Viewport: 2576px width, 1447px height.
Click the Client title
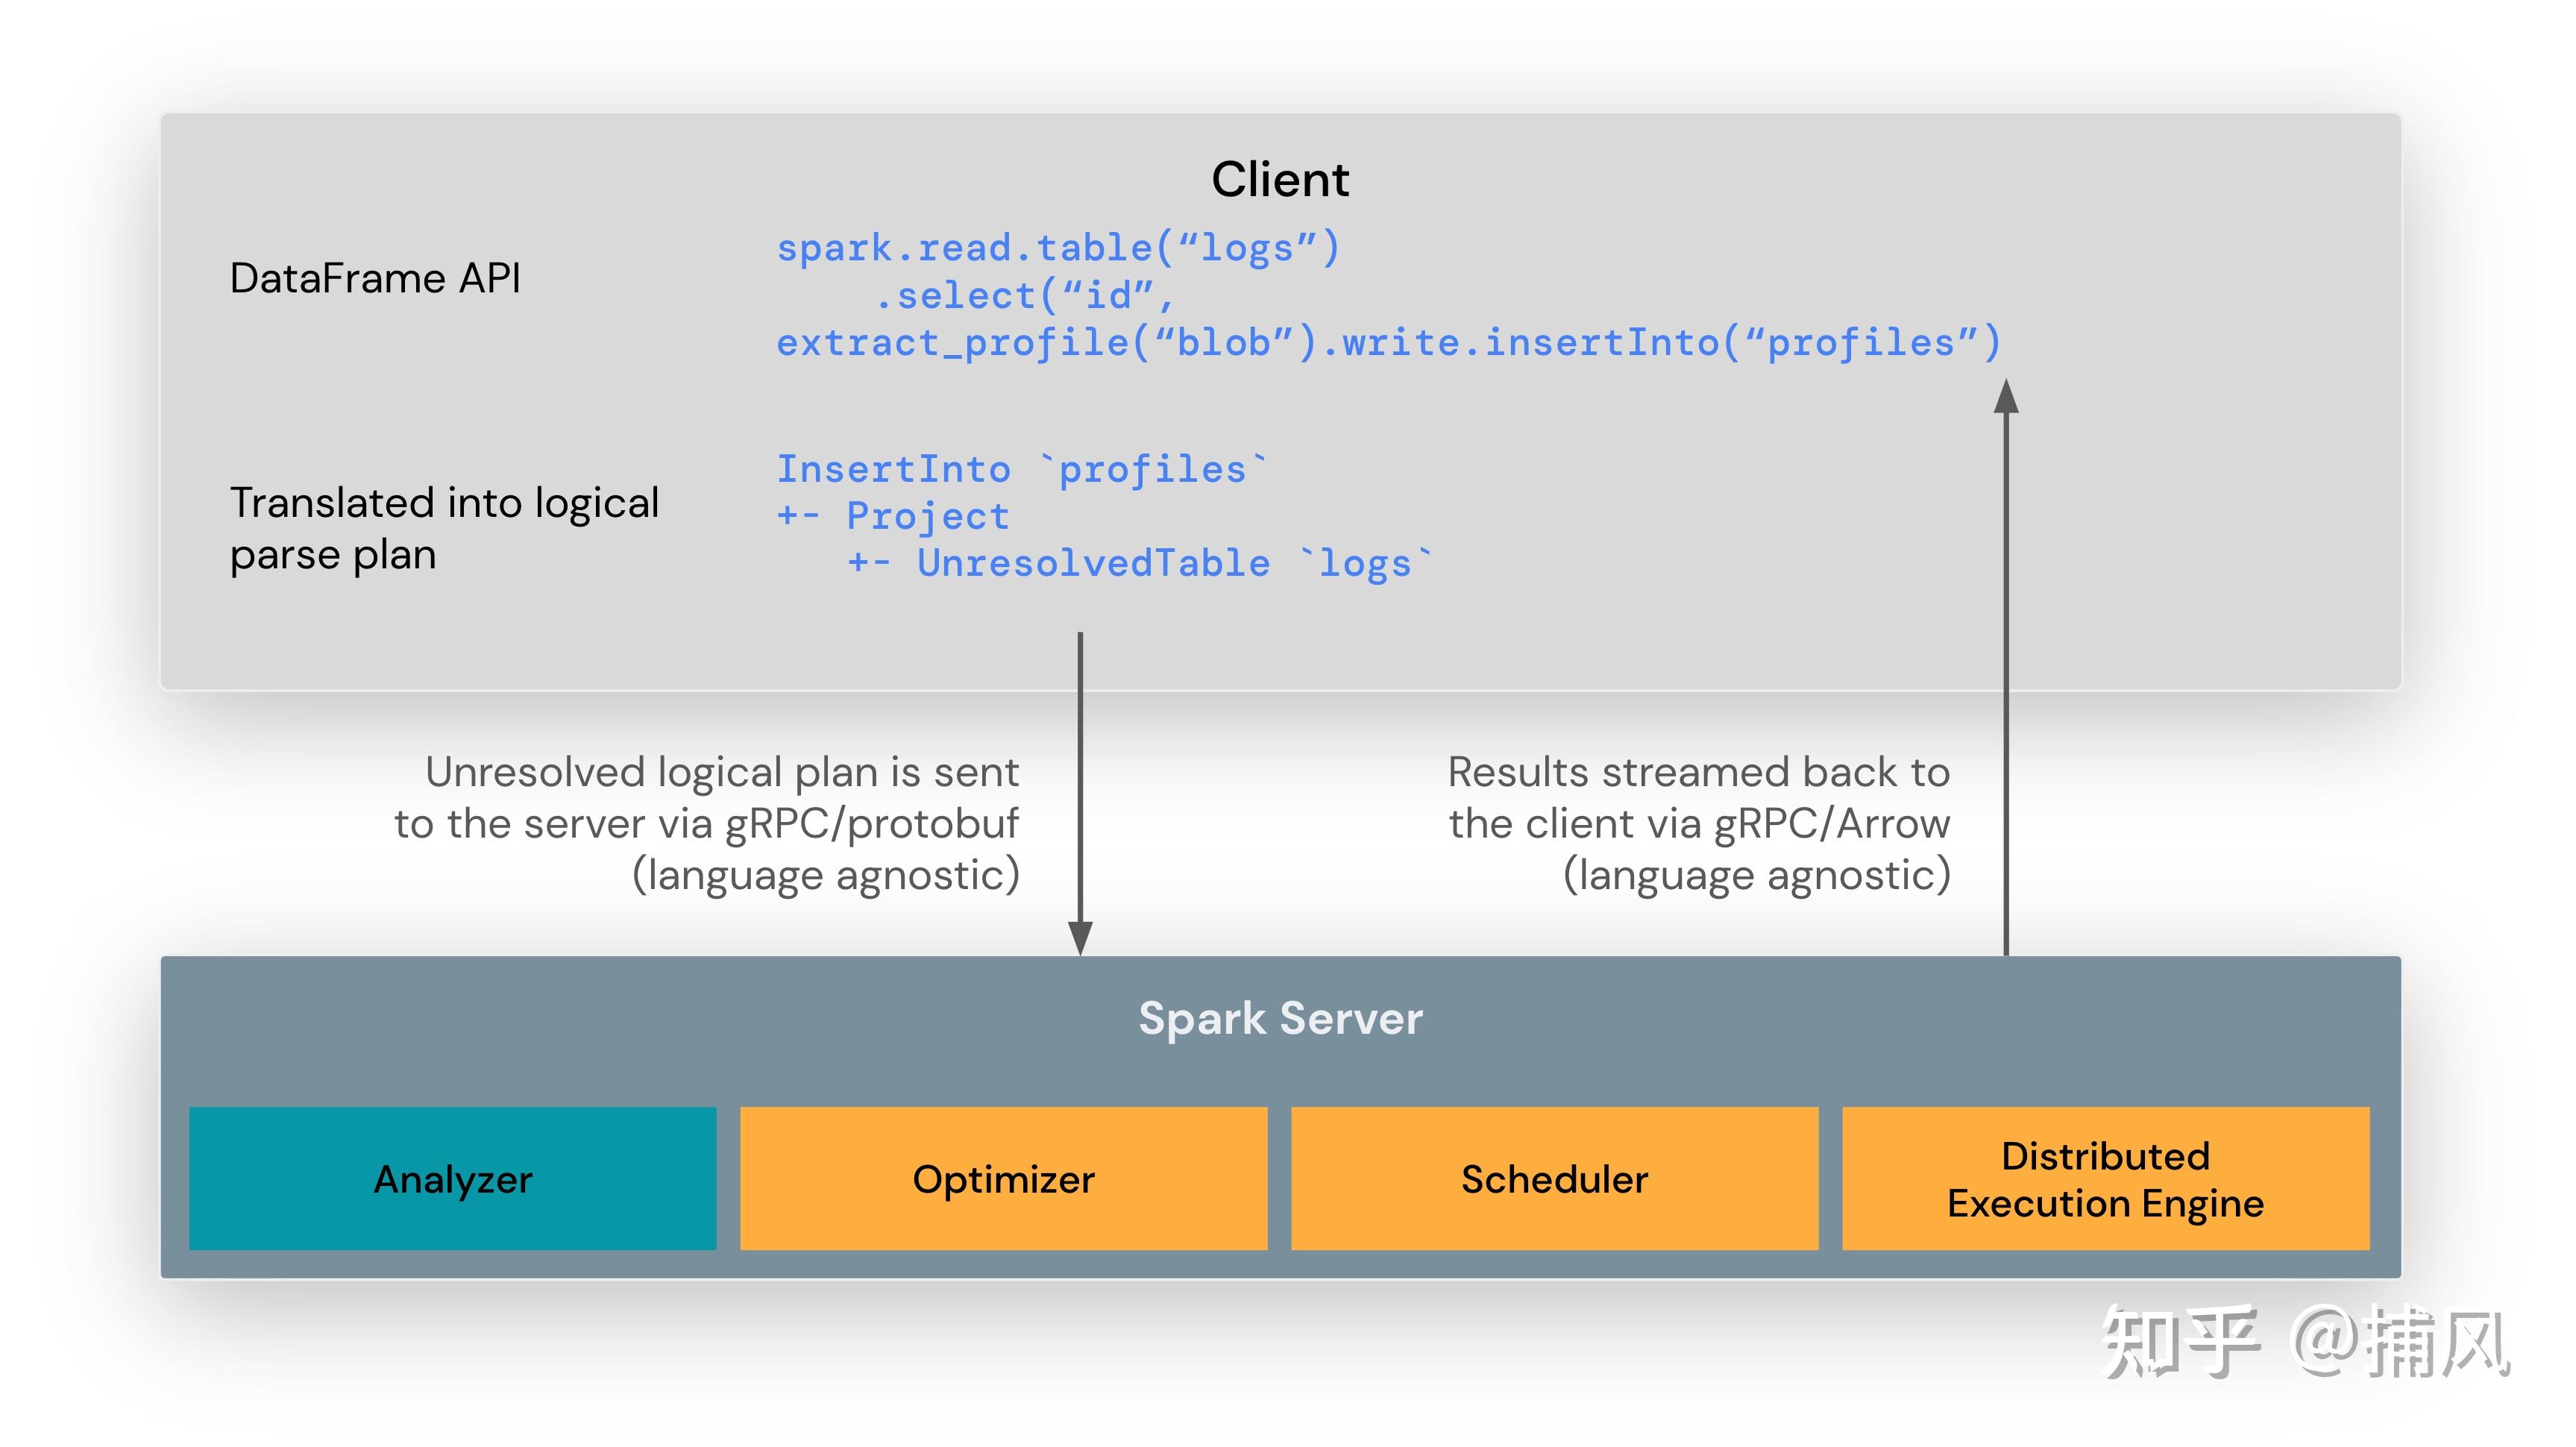click(x=1280, y=180)
